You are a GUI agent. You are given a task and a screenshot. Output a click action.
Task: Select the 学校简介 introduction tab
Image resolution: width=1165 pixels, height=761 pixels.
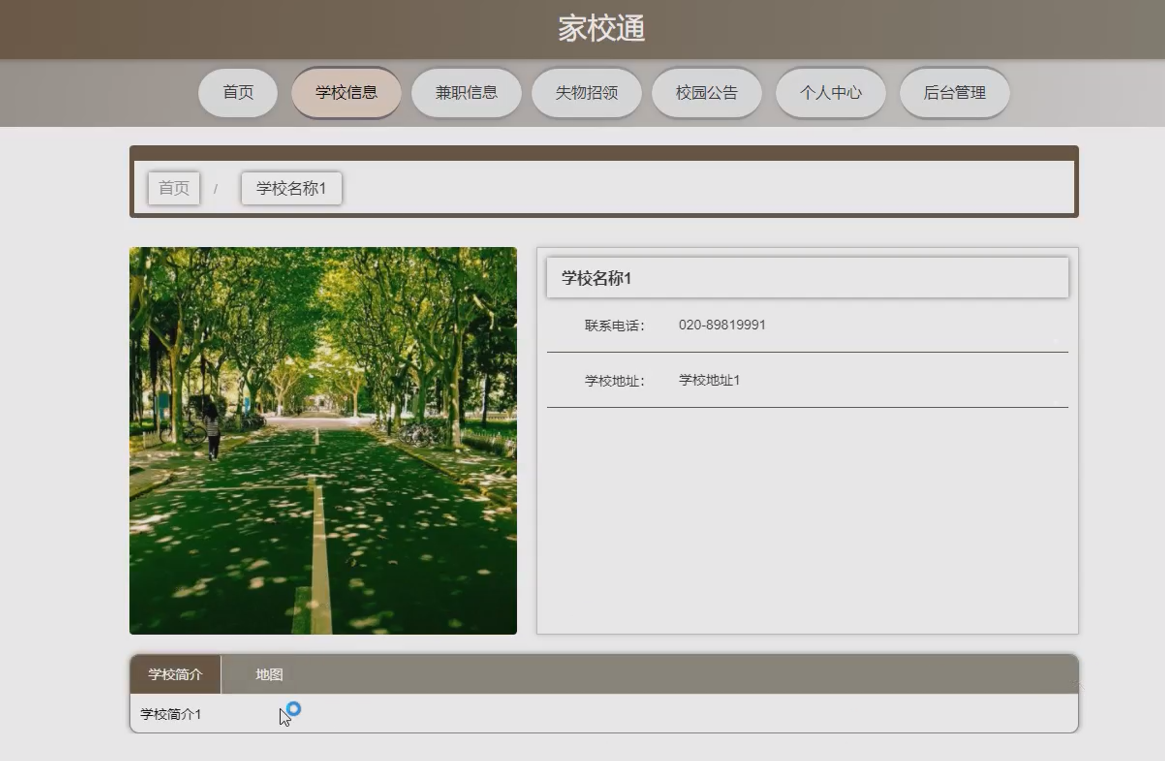click(174, 674)
